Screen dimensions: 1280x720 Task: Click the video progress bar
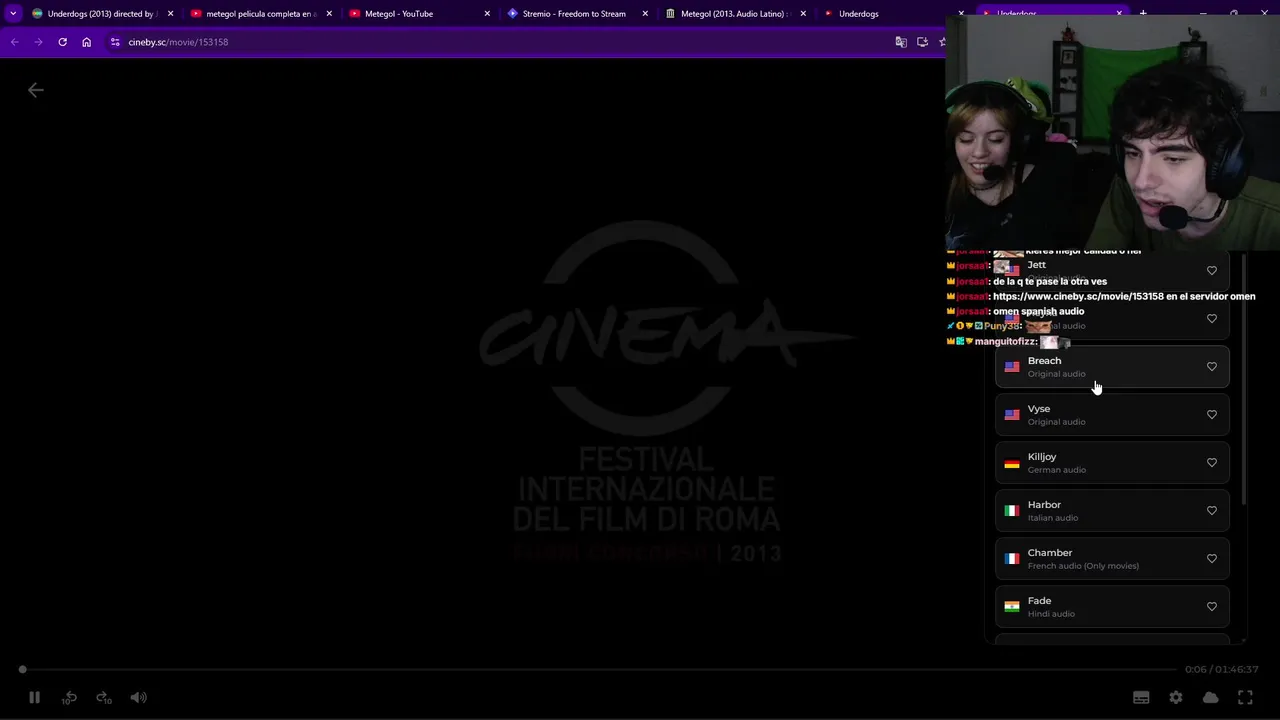598,669
